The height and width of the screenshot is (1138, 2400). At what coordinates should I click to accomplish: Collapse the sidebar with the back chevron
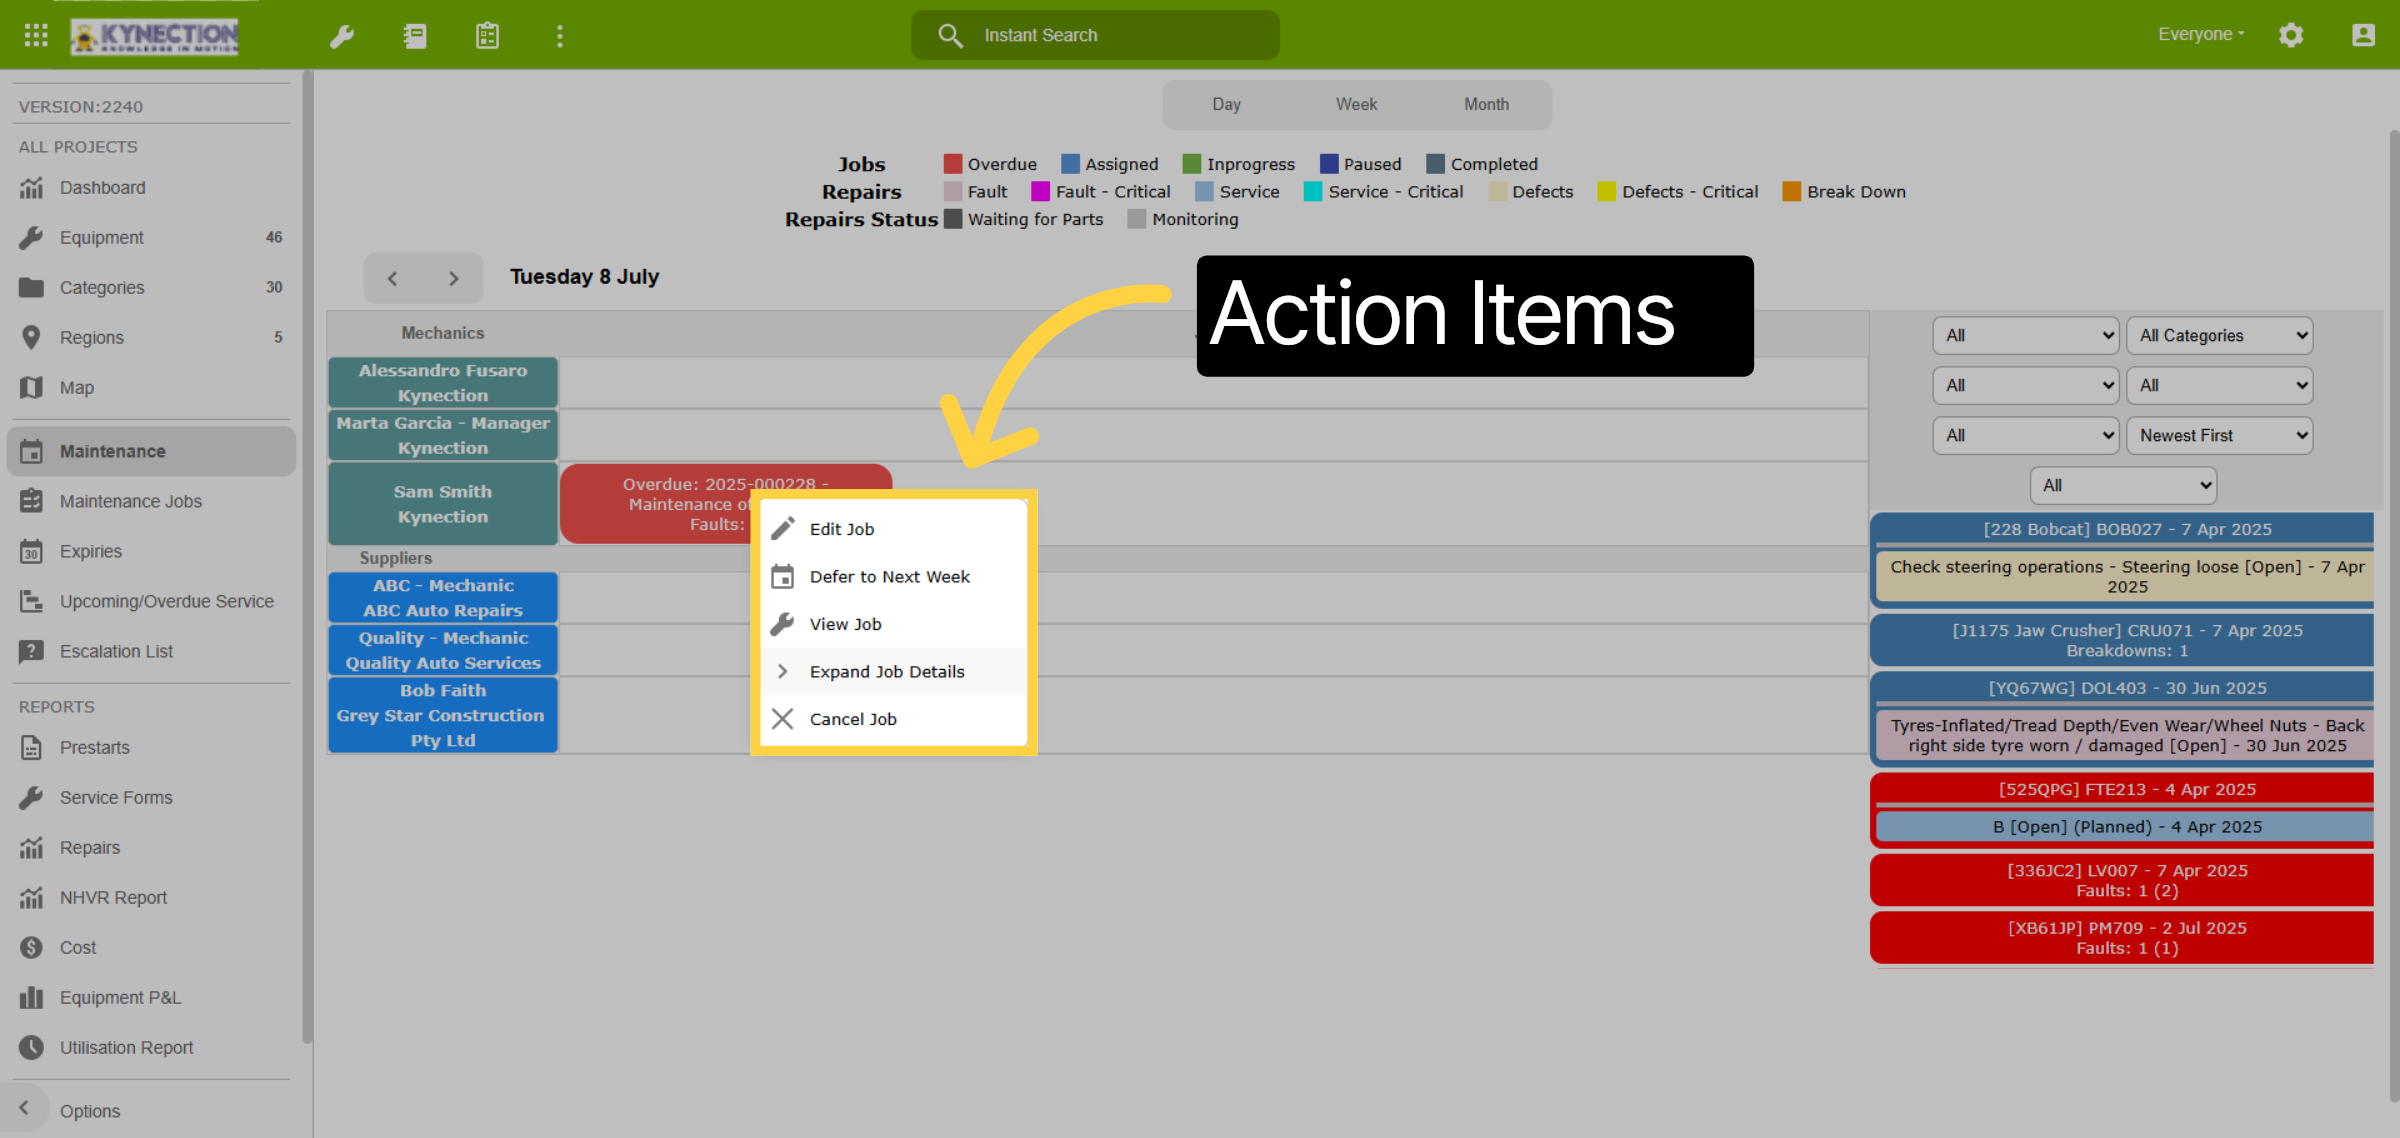point(24,1108)
